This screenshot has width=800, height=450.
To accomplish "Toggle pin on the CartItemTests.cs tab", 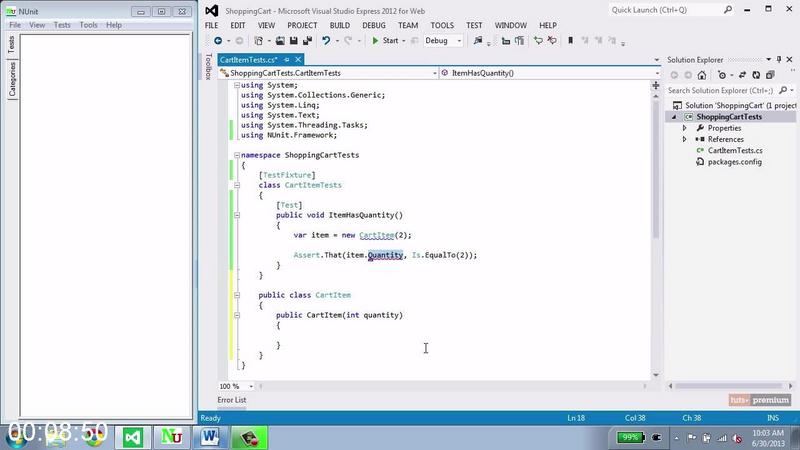I will point(287,60).
